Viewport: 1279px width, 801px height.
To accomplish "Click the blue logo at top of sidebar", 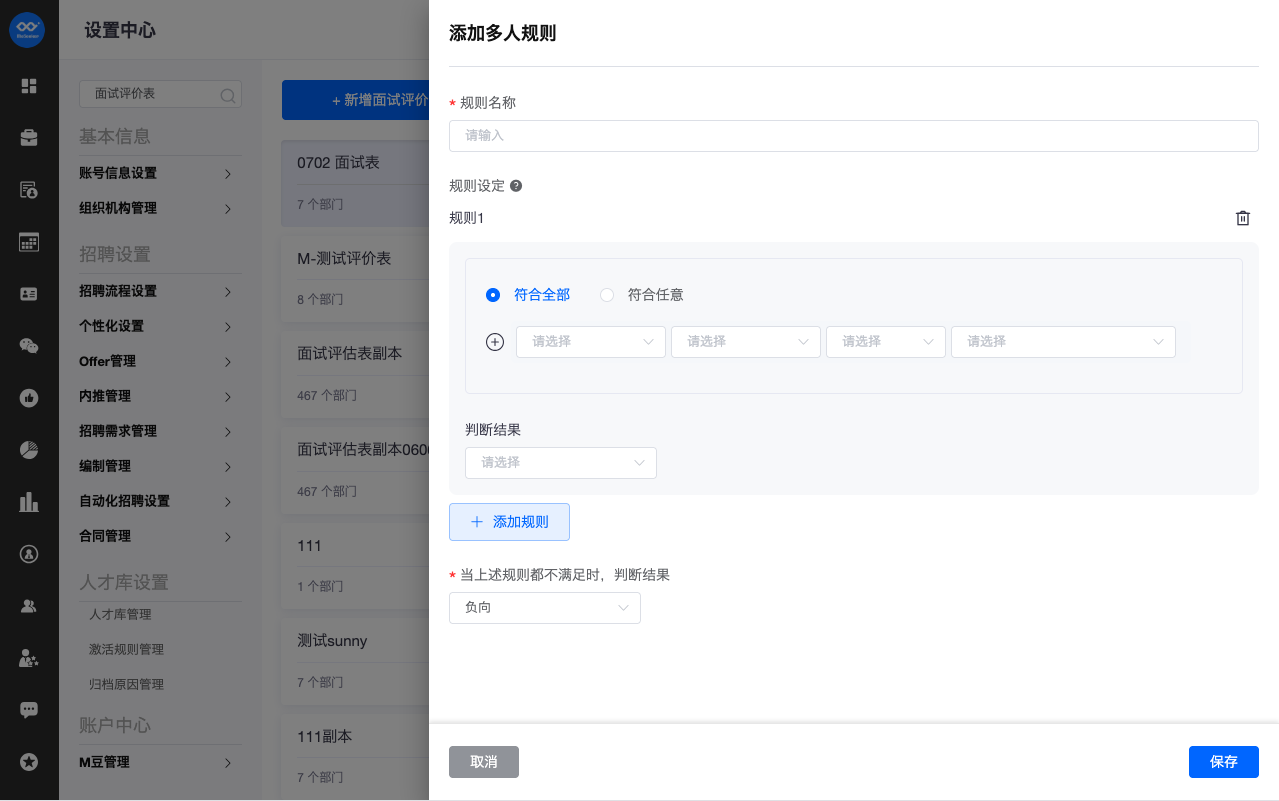I will tap(28, 29).
